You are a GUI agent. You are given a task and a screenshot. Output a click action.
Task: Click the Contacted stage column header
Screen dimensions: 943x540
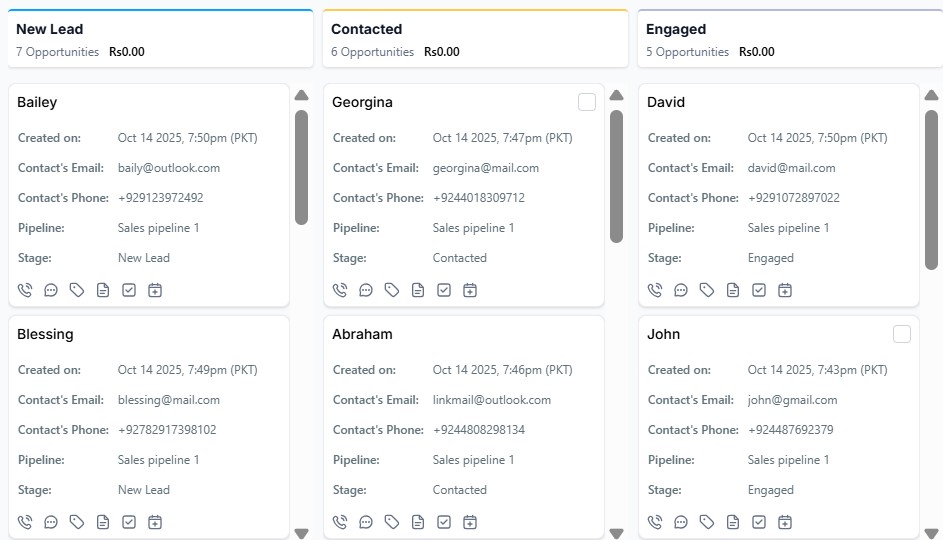pos(367,30)
